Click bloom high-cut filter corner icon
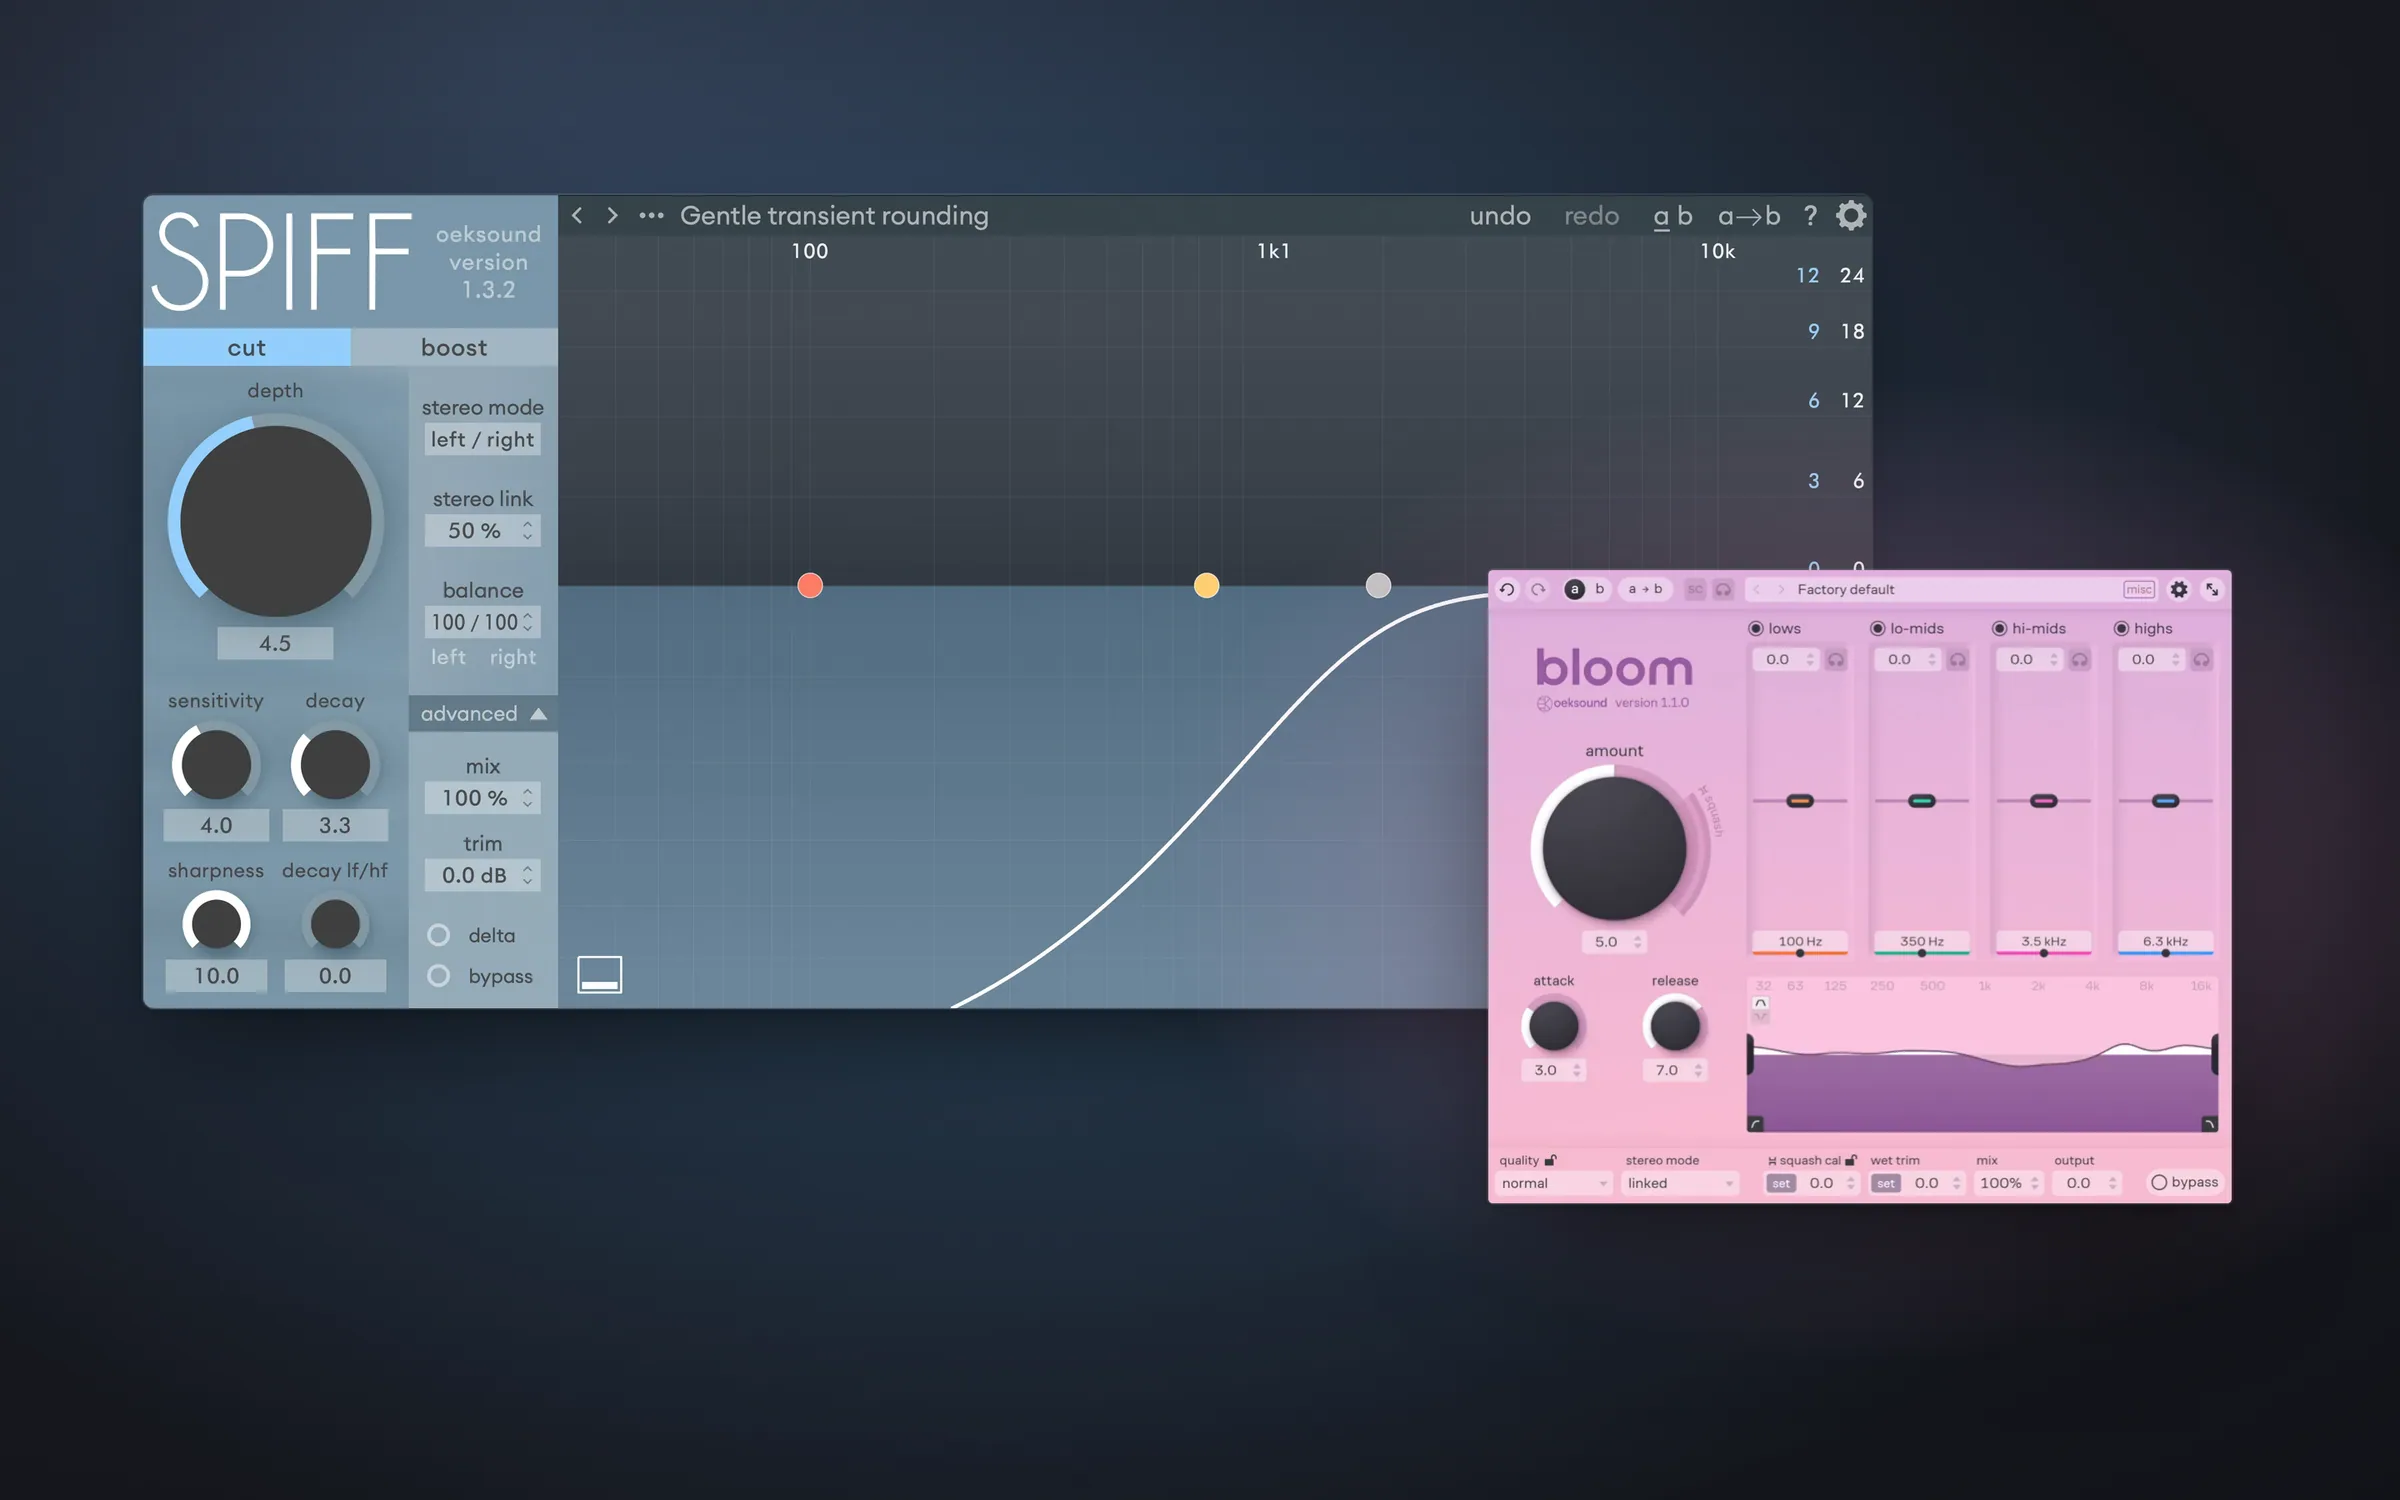Viewport: 2400px width, 1500px height. [x=2210, y=1124]
